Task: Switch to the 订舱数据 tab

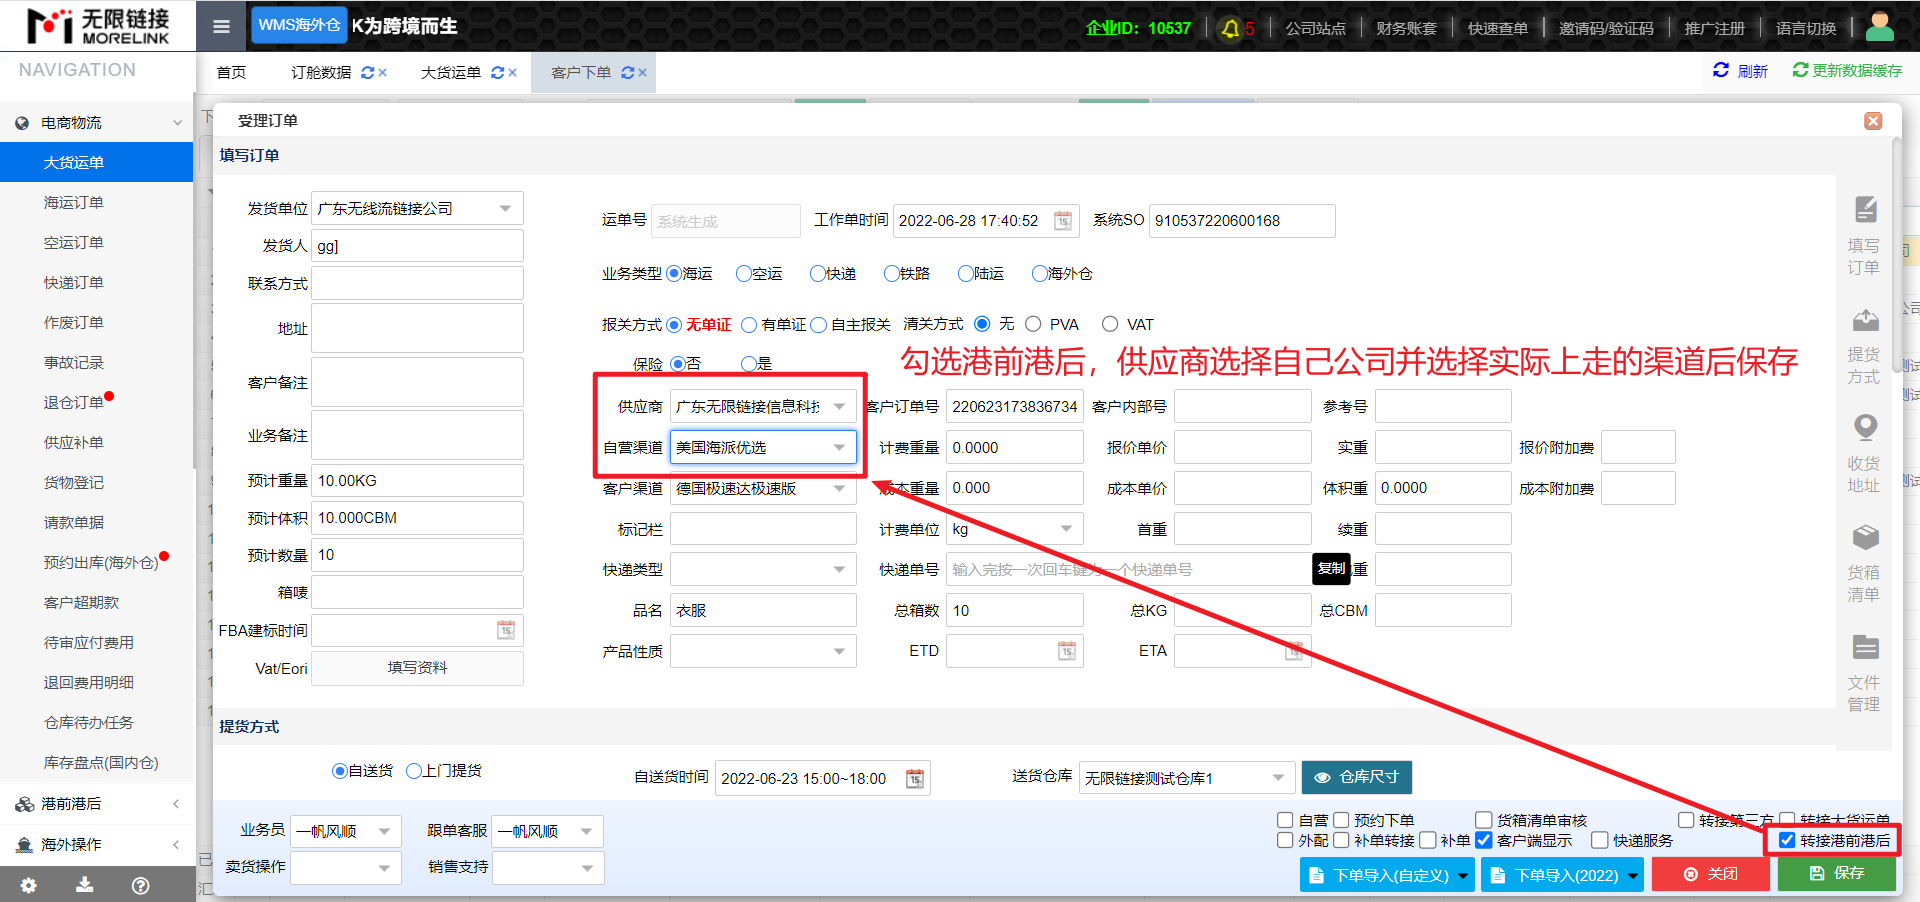Action: click(321, 73)
